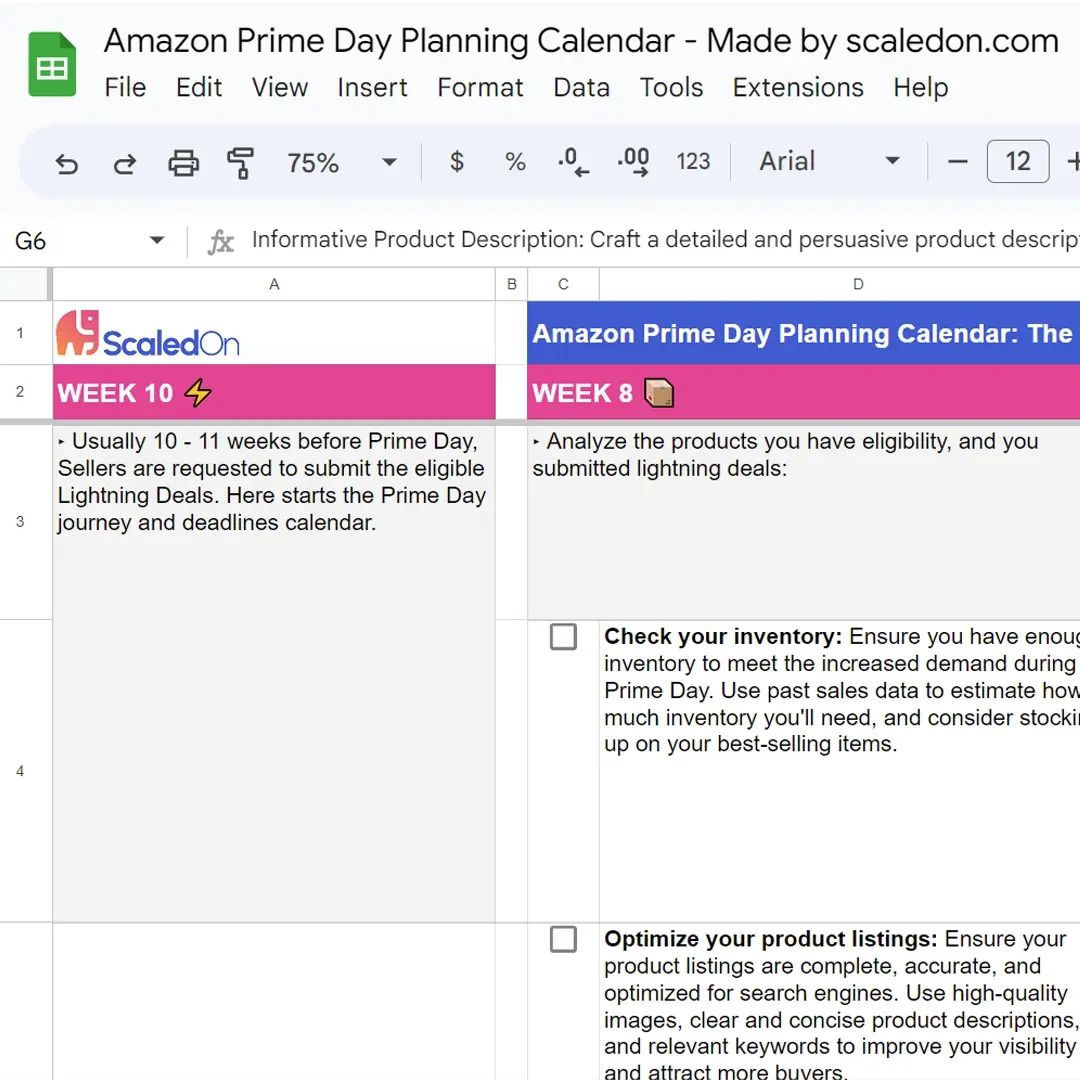Screen dimensions: 1080x1080
Task: Open the zoom 75% dropdown
Action: pos(342,163)
